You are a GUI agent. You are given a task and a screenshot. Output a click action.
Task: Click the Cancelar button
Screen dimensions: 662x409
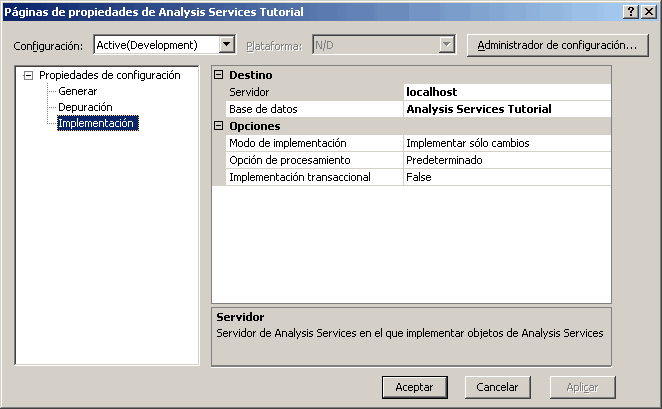pyautogui.click(x=497, y=387)
